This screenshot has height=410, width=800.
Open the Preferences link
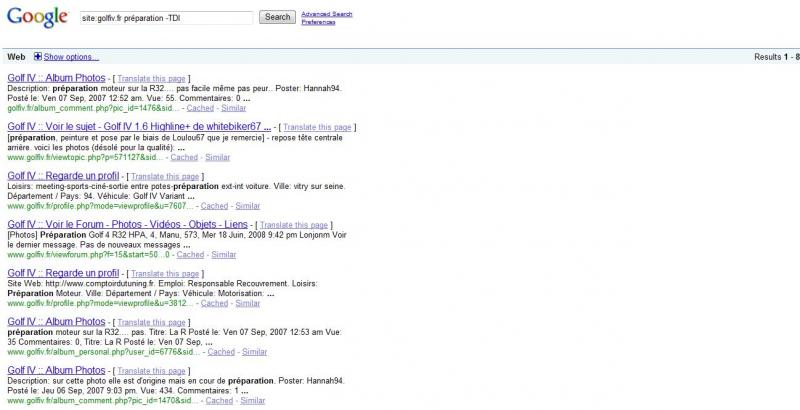coord(318,22)
